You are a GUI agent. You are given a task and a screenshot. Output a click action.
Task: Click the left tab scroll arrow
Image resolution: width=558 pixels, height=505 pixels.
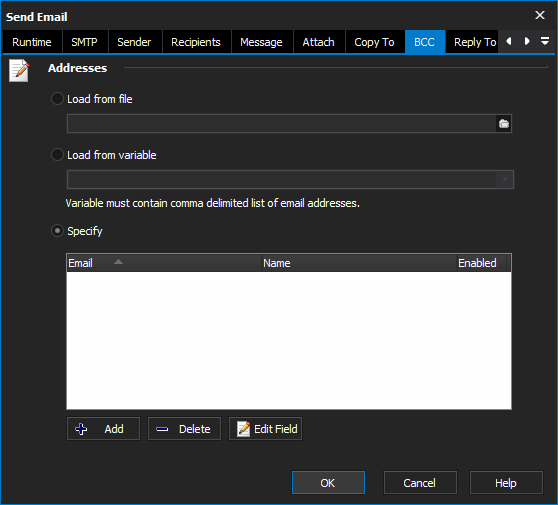point(509,41)
